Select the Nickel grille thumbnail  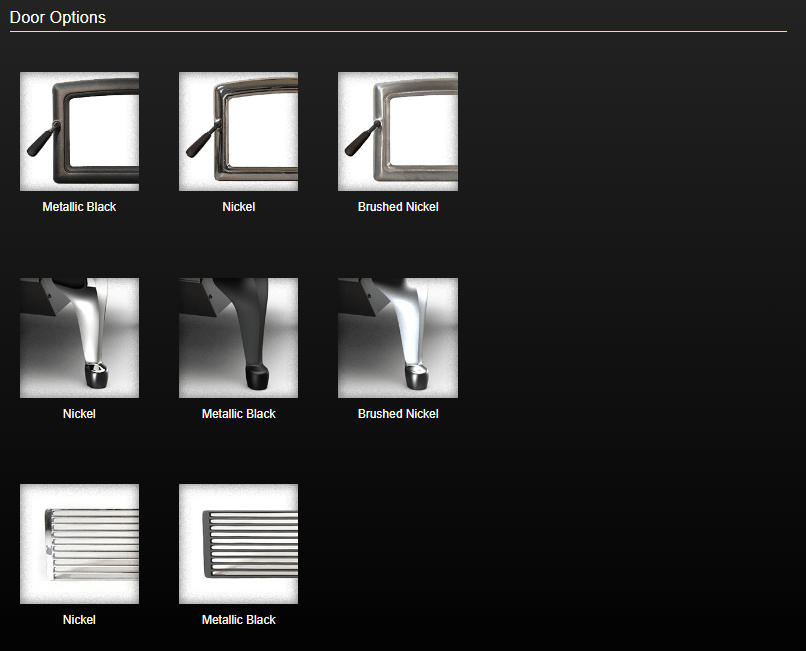[79, 544]
